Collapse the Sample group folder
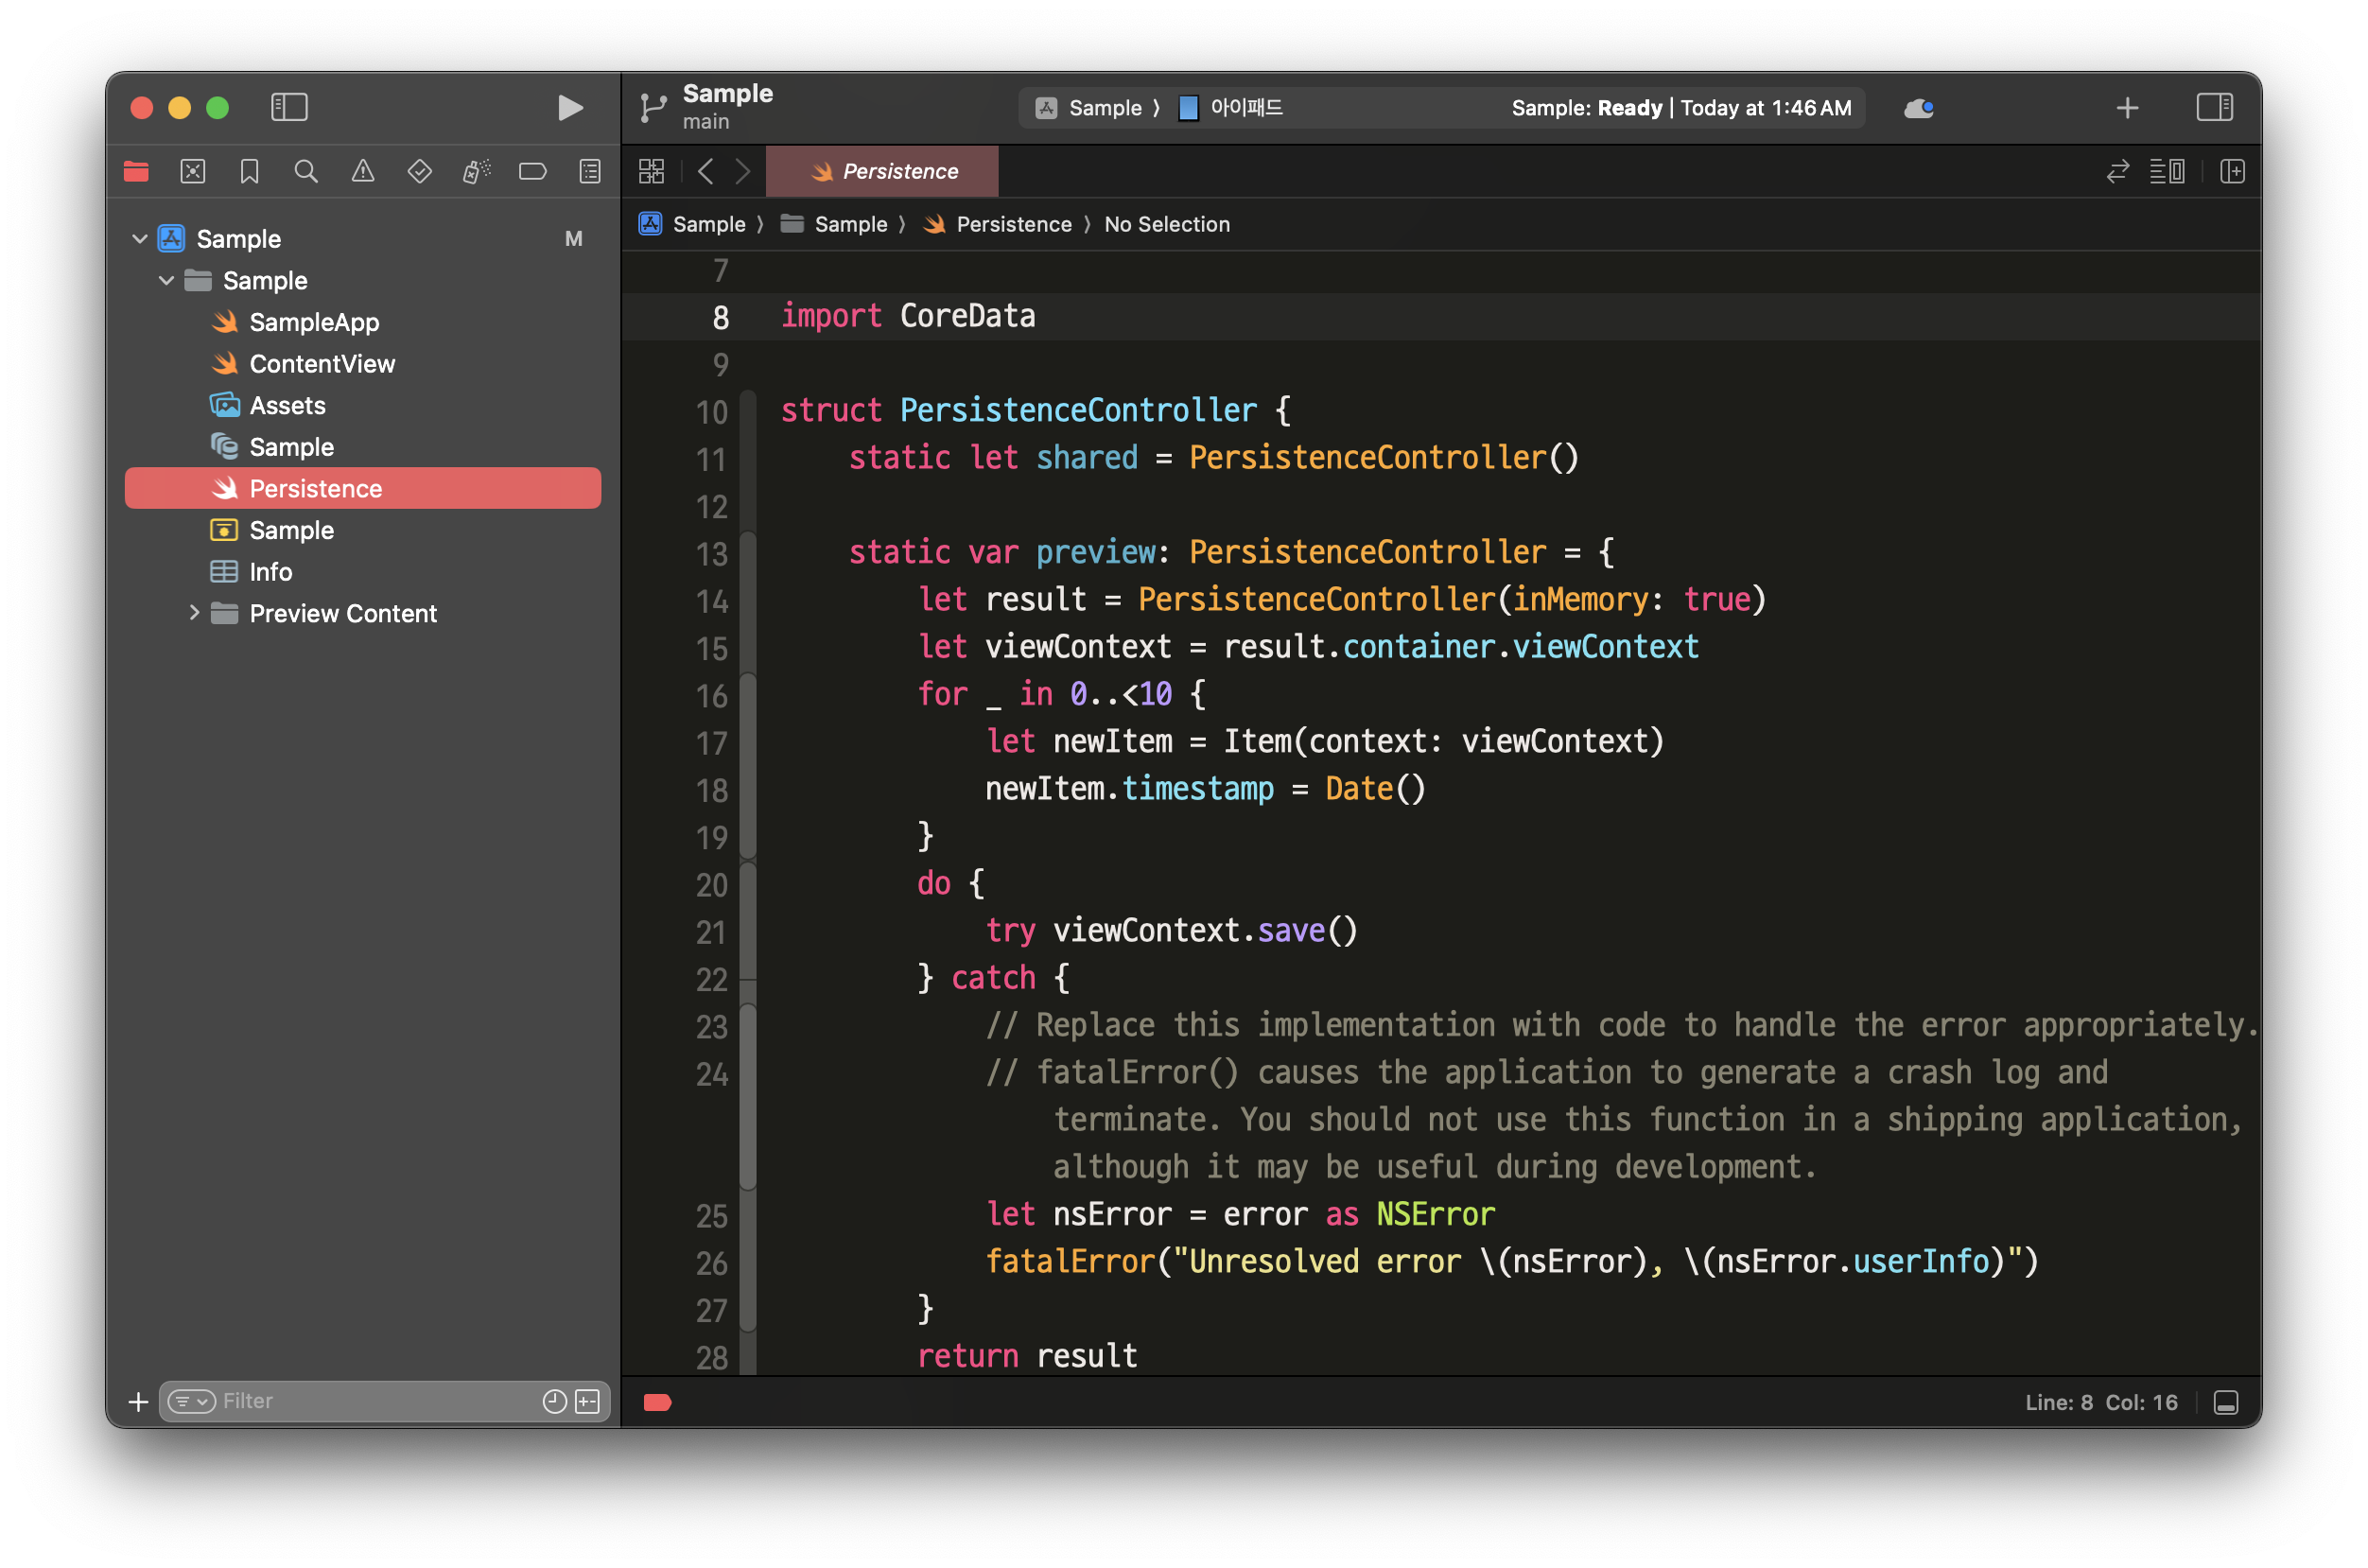 [167, 281]
